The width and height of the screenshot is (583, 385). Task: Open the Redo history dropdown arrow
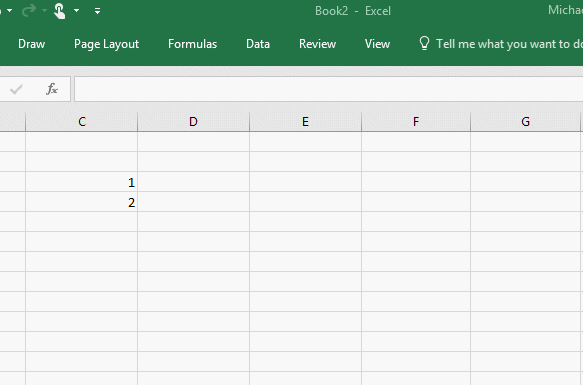pos(44,11)
